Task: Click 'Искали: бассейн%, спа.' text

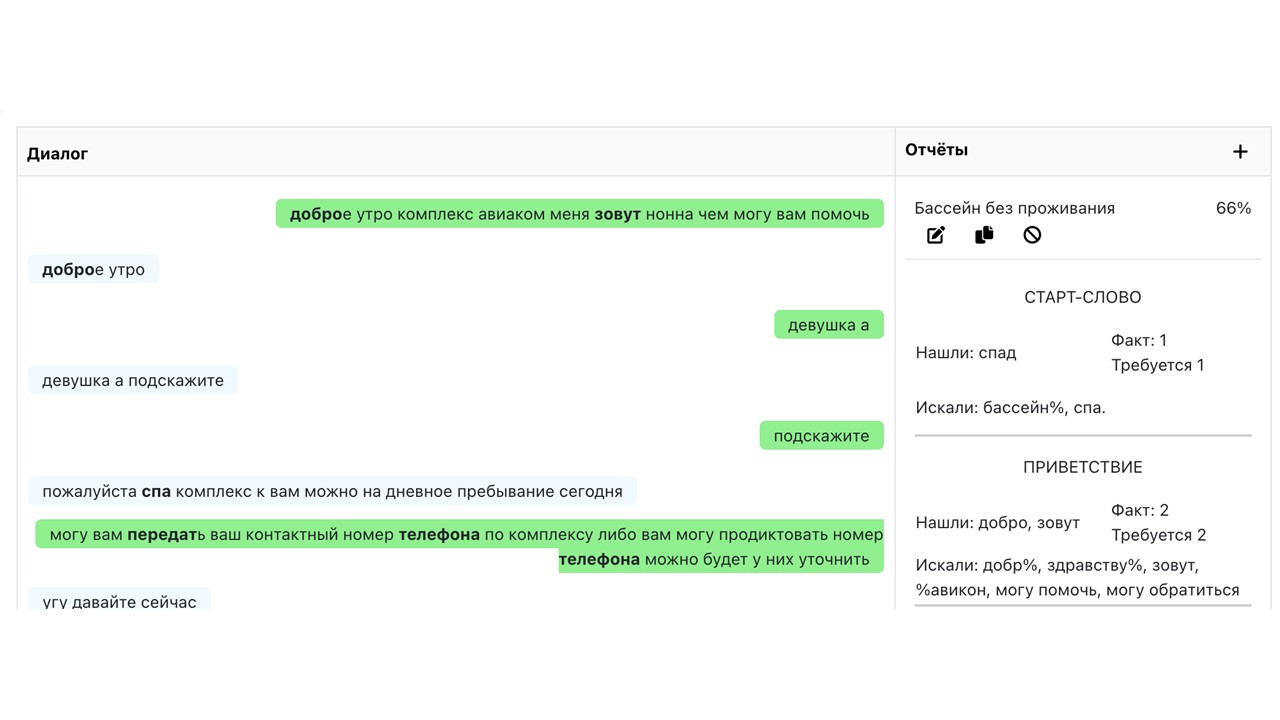Action: [1010, 407]
